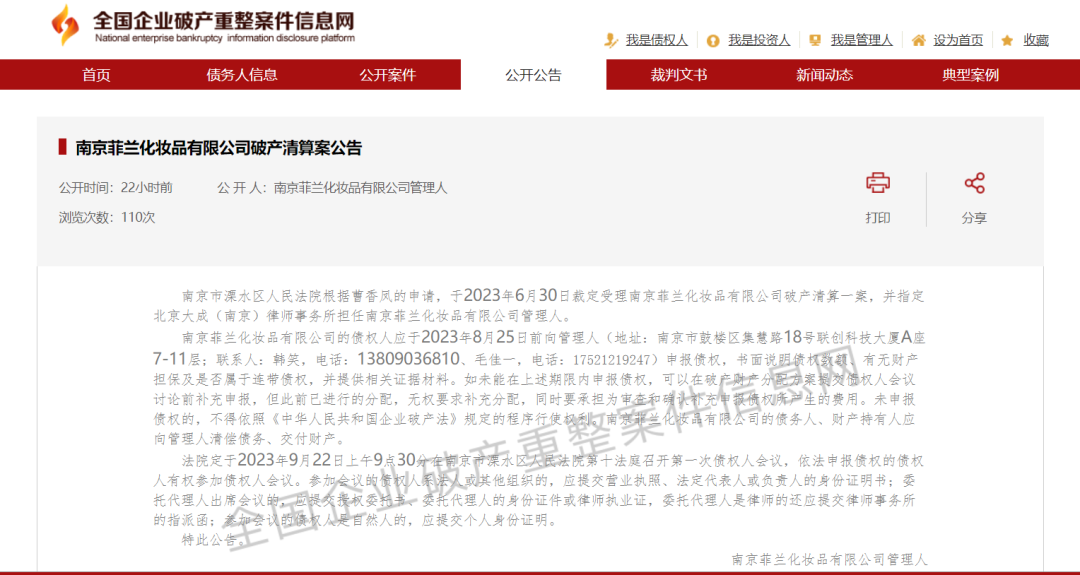Open the 首页 navigation tab
1080x575 pixels.
click(96, 75)
